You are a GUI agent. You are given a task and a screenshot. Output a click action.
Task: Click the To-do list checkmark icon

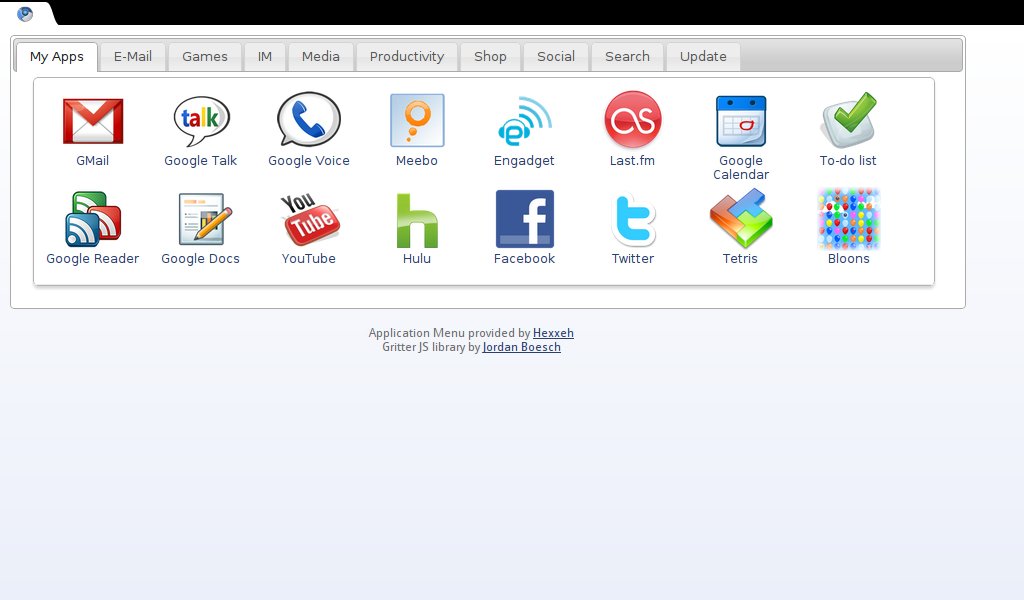(x=848, y=120)
